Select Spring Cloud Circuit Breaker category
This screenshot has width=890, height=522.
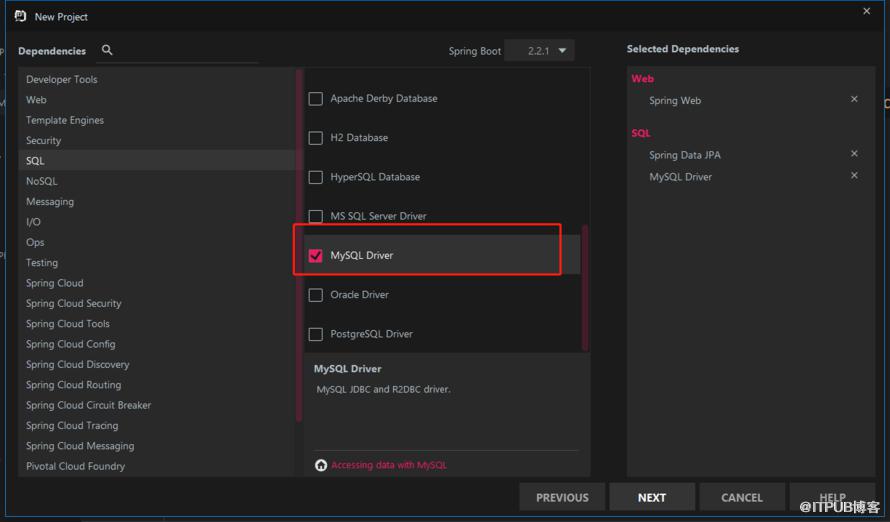[x=157, y=406]
